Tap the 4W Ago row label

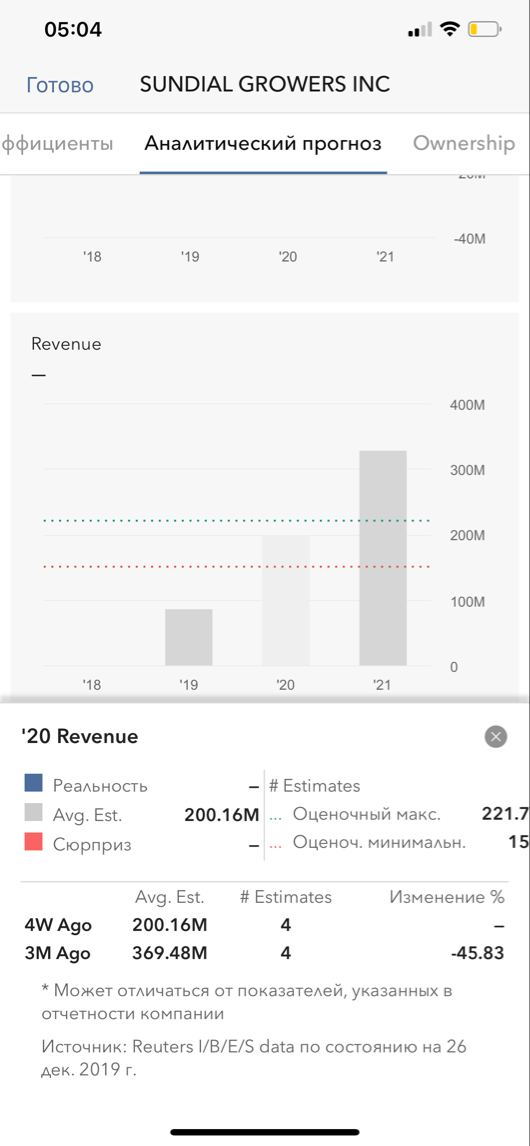[58, 925]
